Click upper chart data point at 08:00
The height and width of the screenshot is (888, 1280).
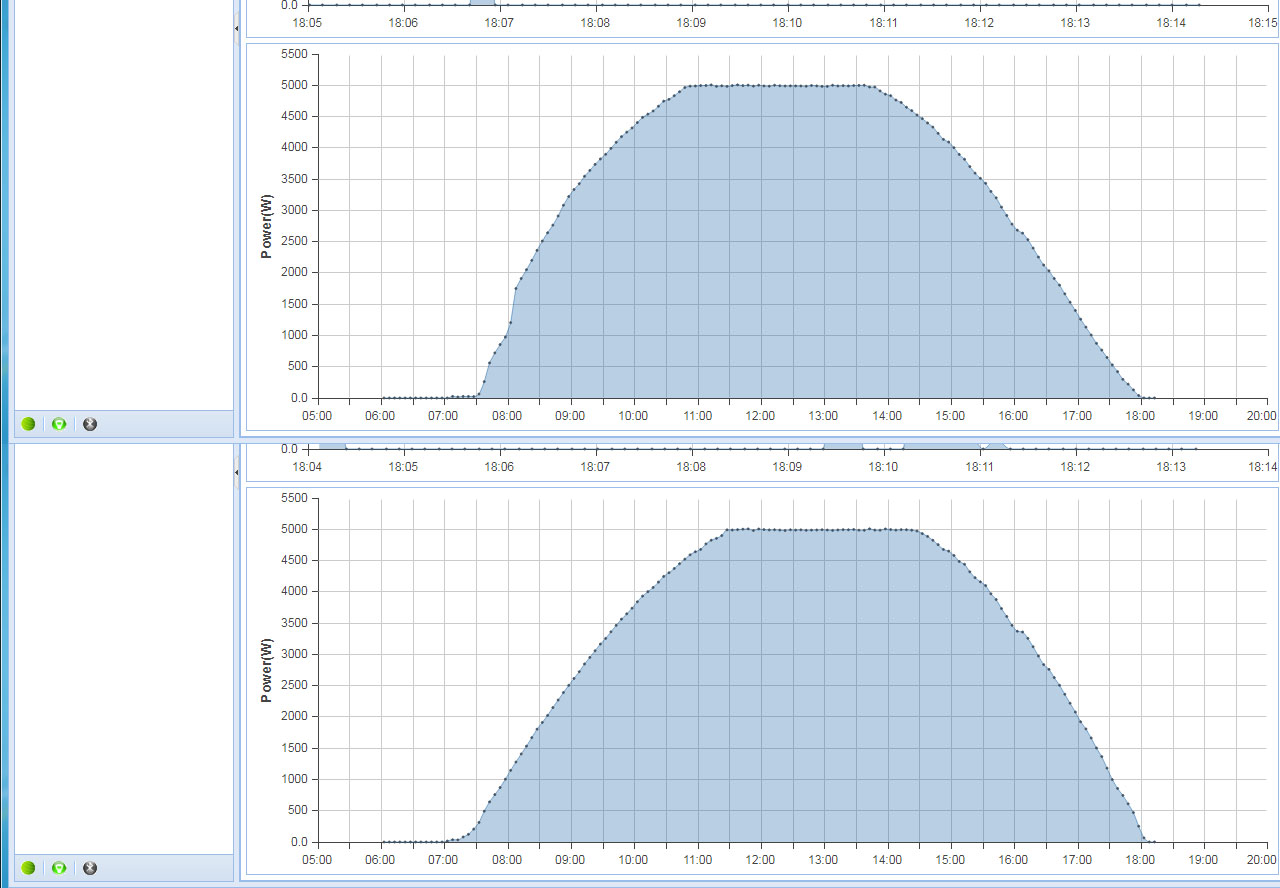click(509, 322)
